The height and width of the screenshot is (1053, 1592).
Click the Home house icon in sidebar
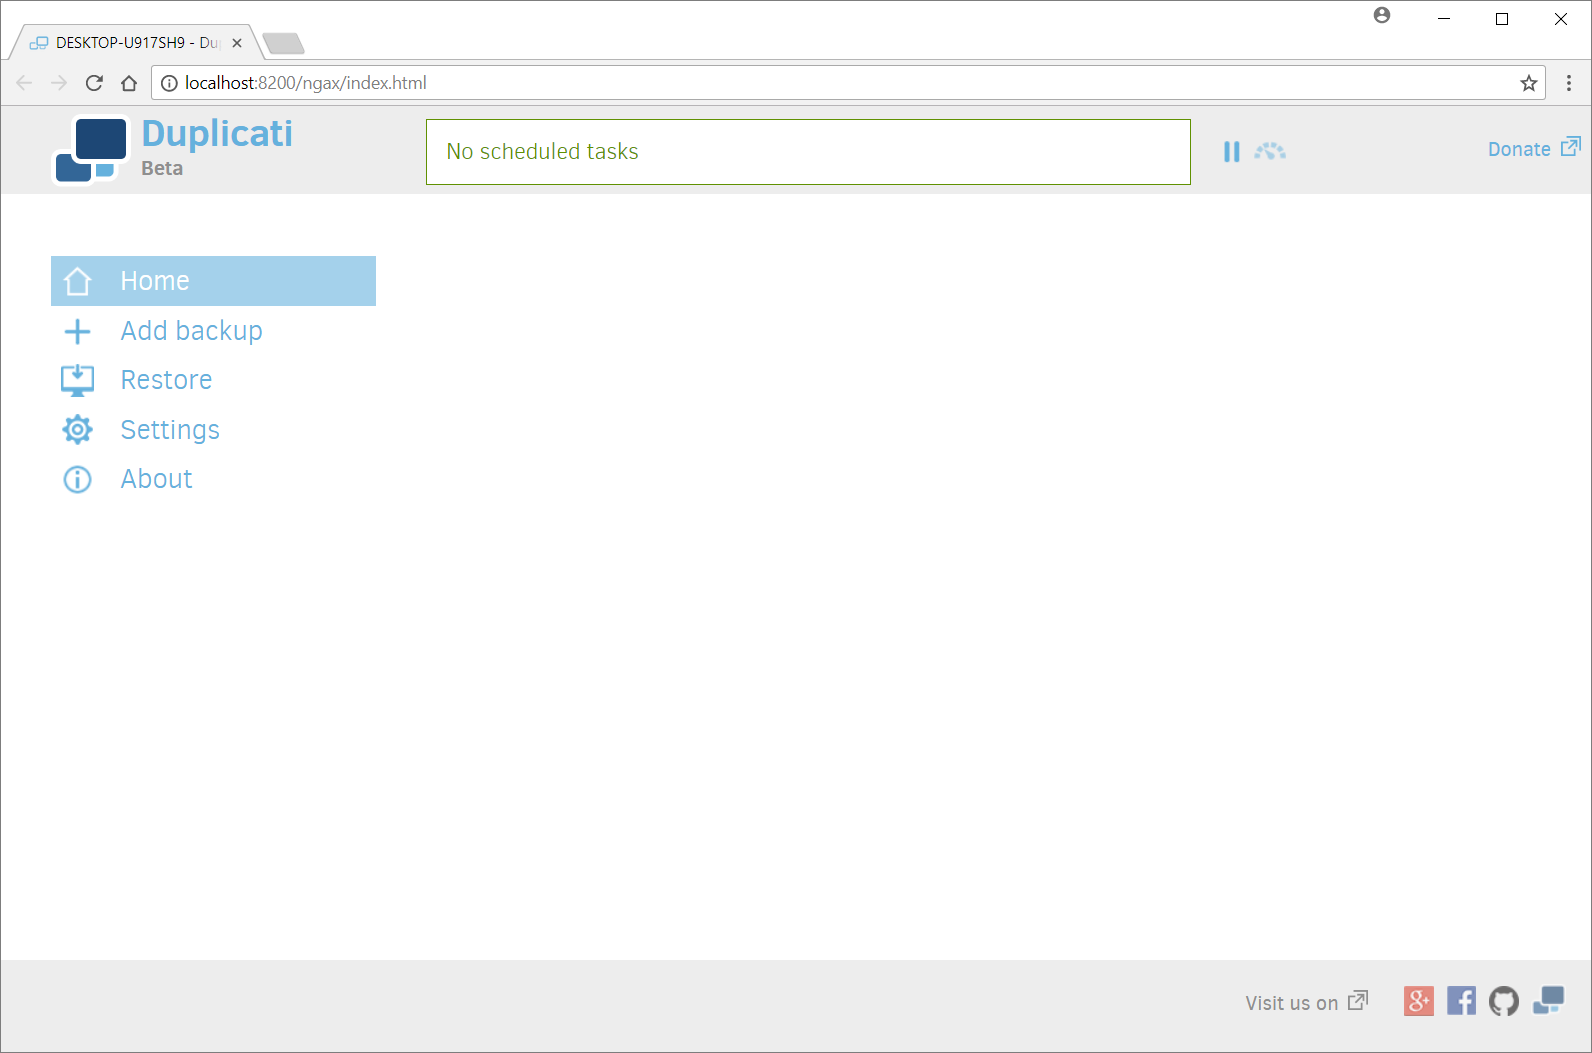[x=77, y=281]
